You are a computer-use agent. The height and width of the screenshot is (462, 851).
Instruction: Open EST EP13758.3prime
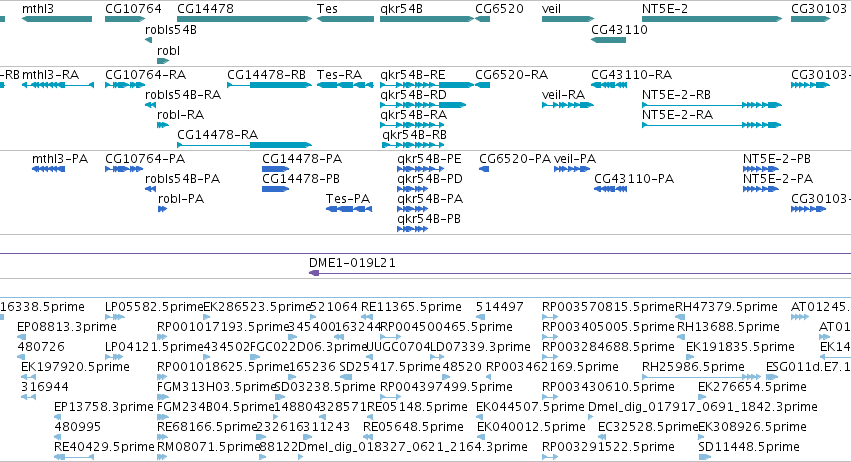pos(58,417)
